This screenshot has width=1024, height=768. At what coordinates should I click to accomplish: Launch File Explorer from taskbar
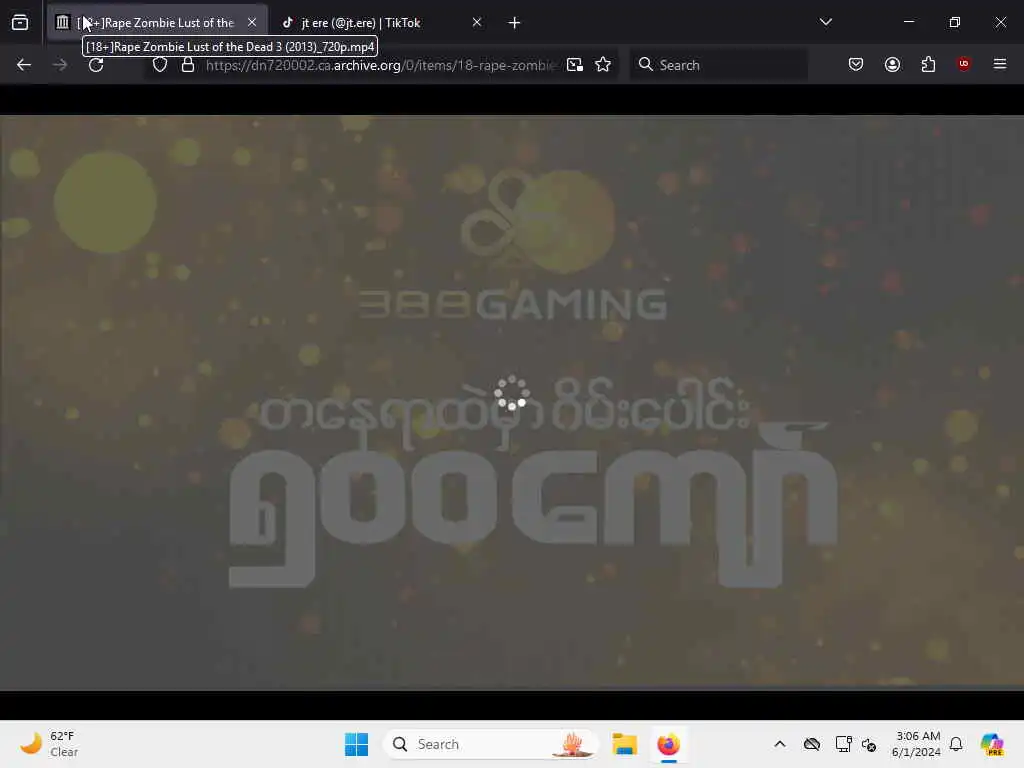tap(624, 744)
